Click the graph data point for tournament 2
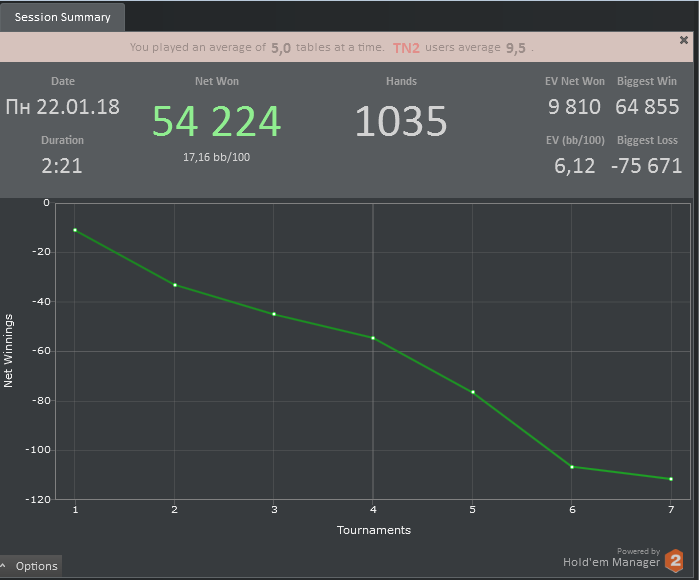 (x=175, y=285)
